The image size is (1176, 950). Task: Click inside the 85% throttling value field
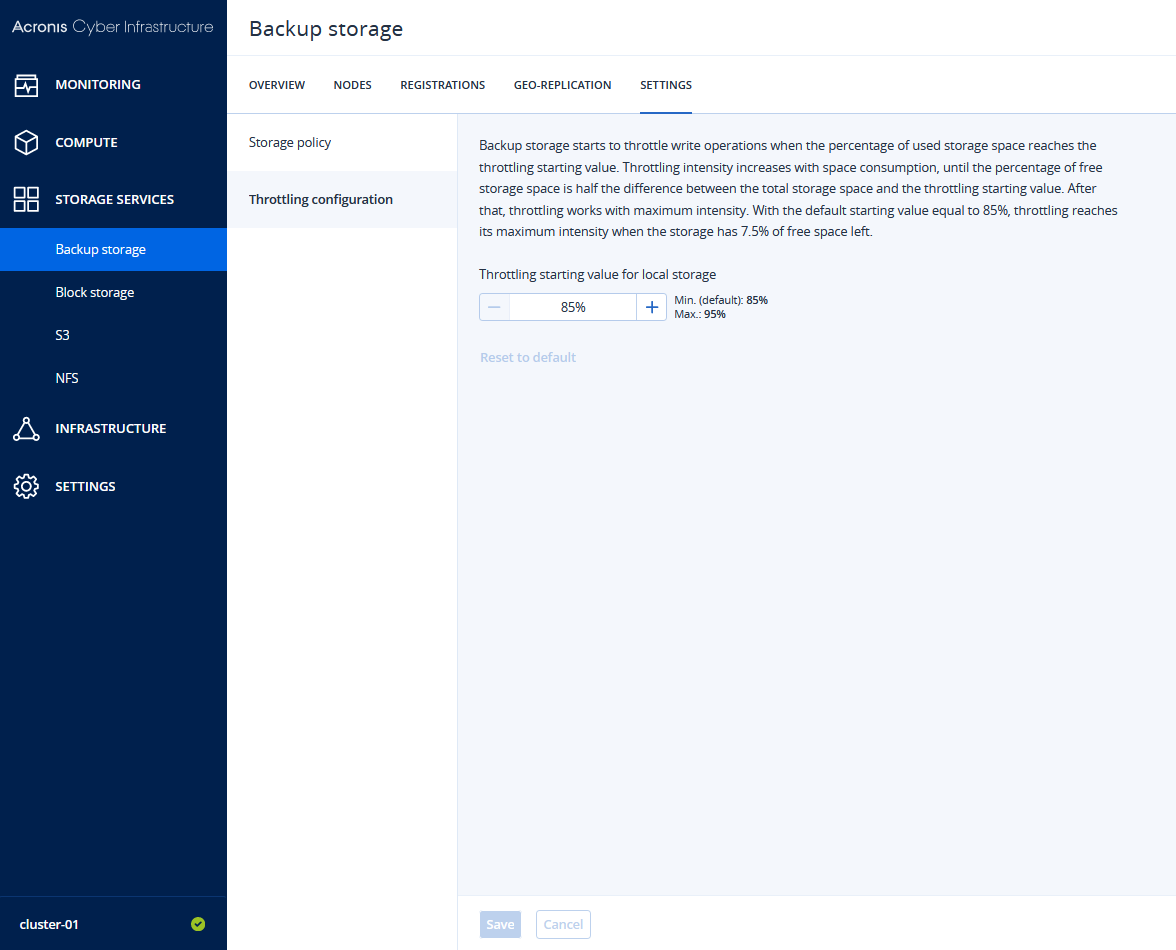572,306
